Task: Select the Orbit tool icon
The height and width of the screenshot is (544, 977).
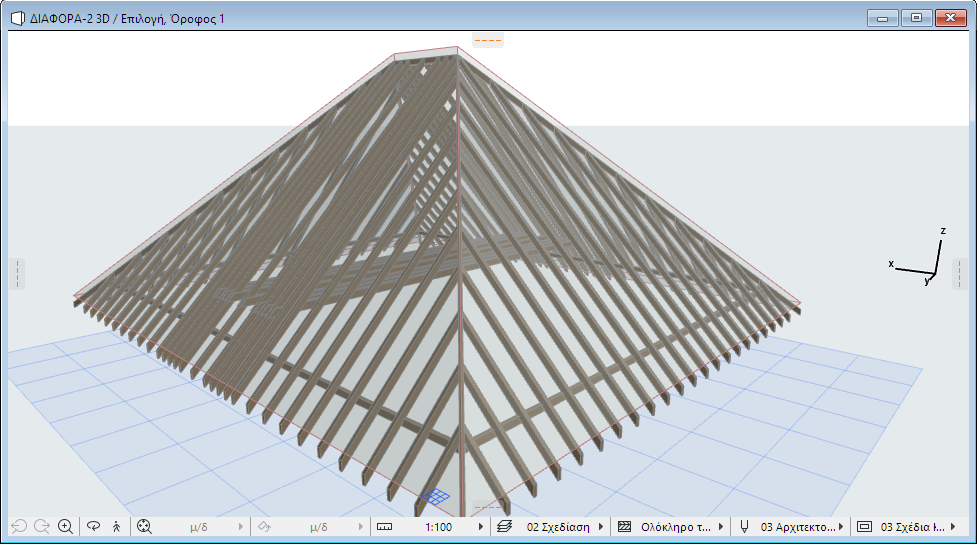Action: tap(94, 526)
